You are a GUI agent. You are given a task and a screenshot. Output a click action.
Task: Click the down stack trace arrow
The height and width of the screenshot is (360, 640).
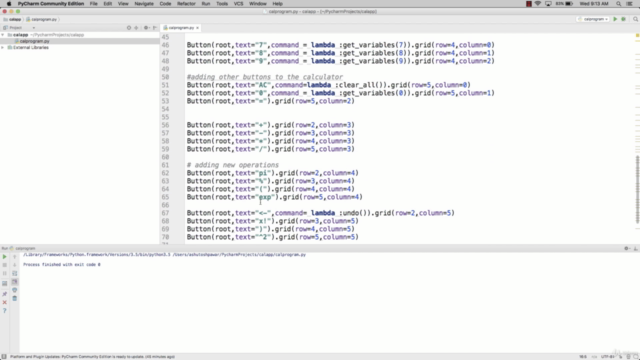pos(15,265)
